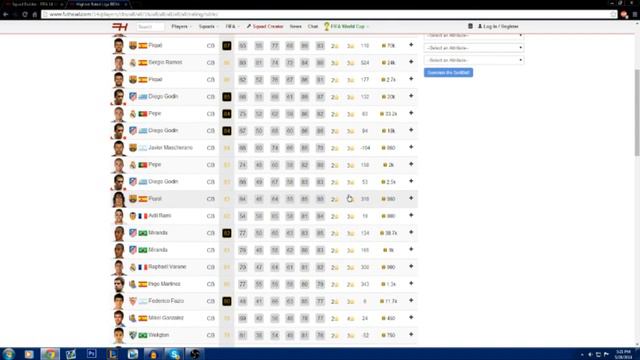Reload the page with the browser refresh icon
This screenshot has height=360, width=640.
coord(25,14)
